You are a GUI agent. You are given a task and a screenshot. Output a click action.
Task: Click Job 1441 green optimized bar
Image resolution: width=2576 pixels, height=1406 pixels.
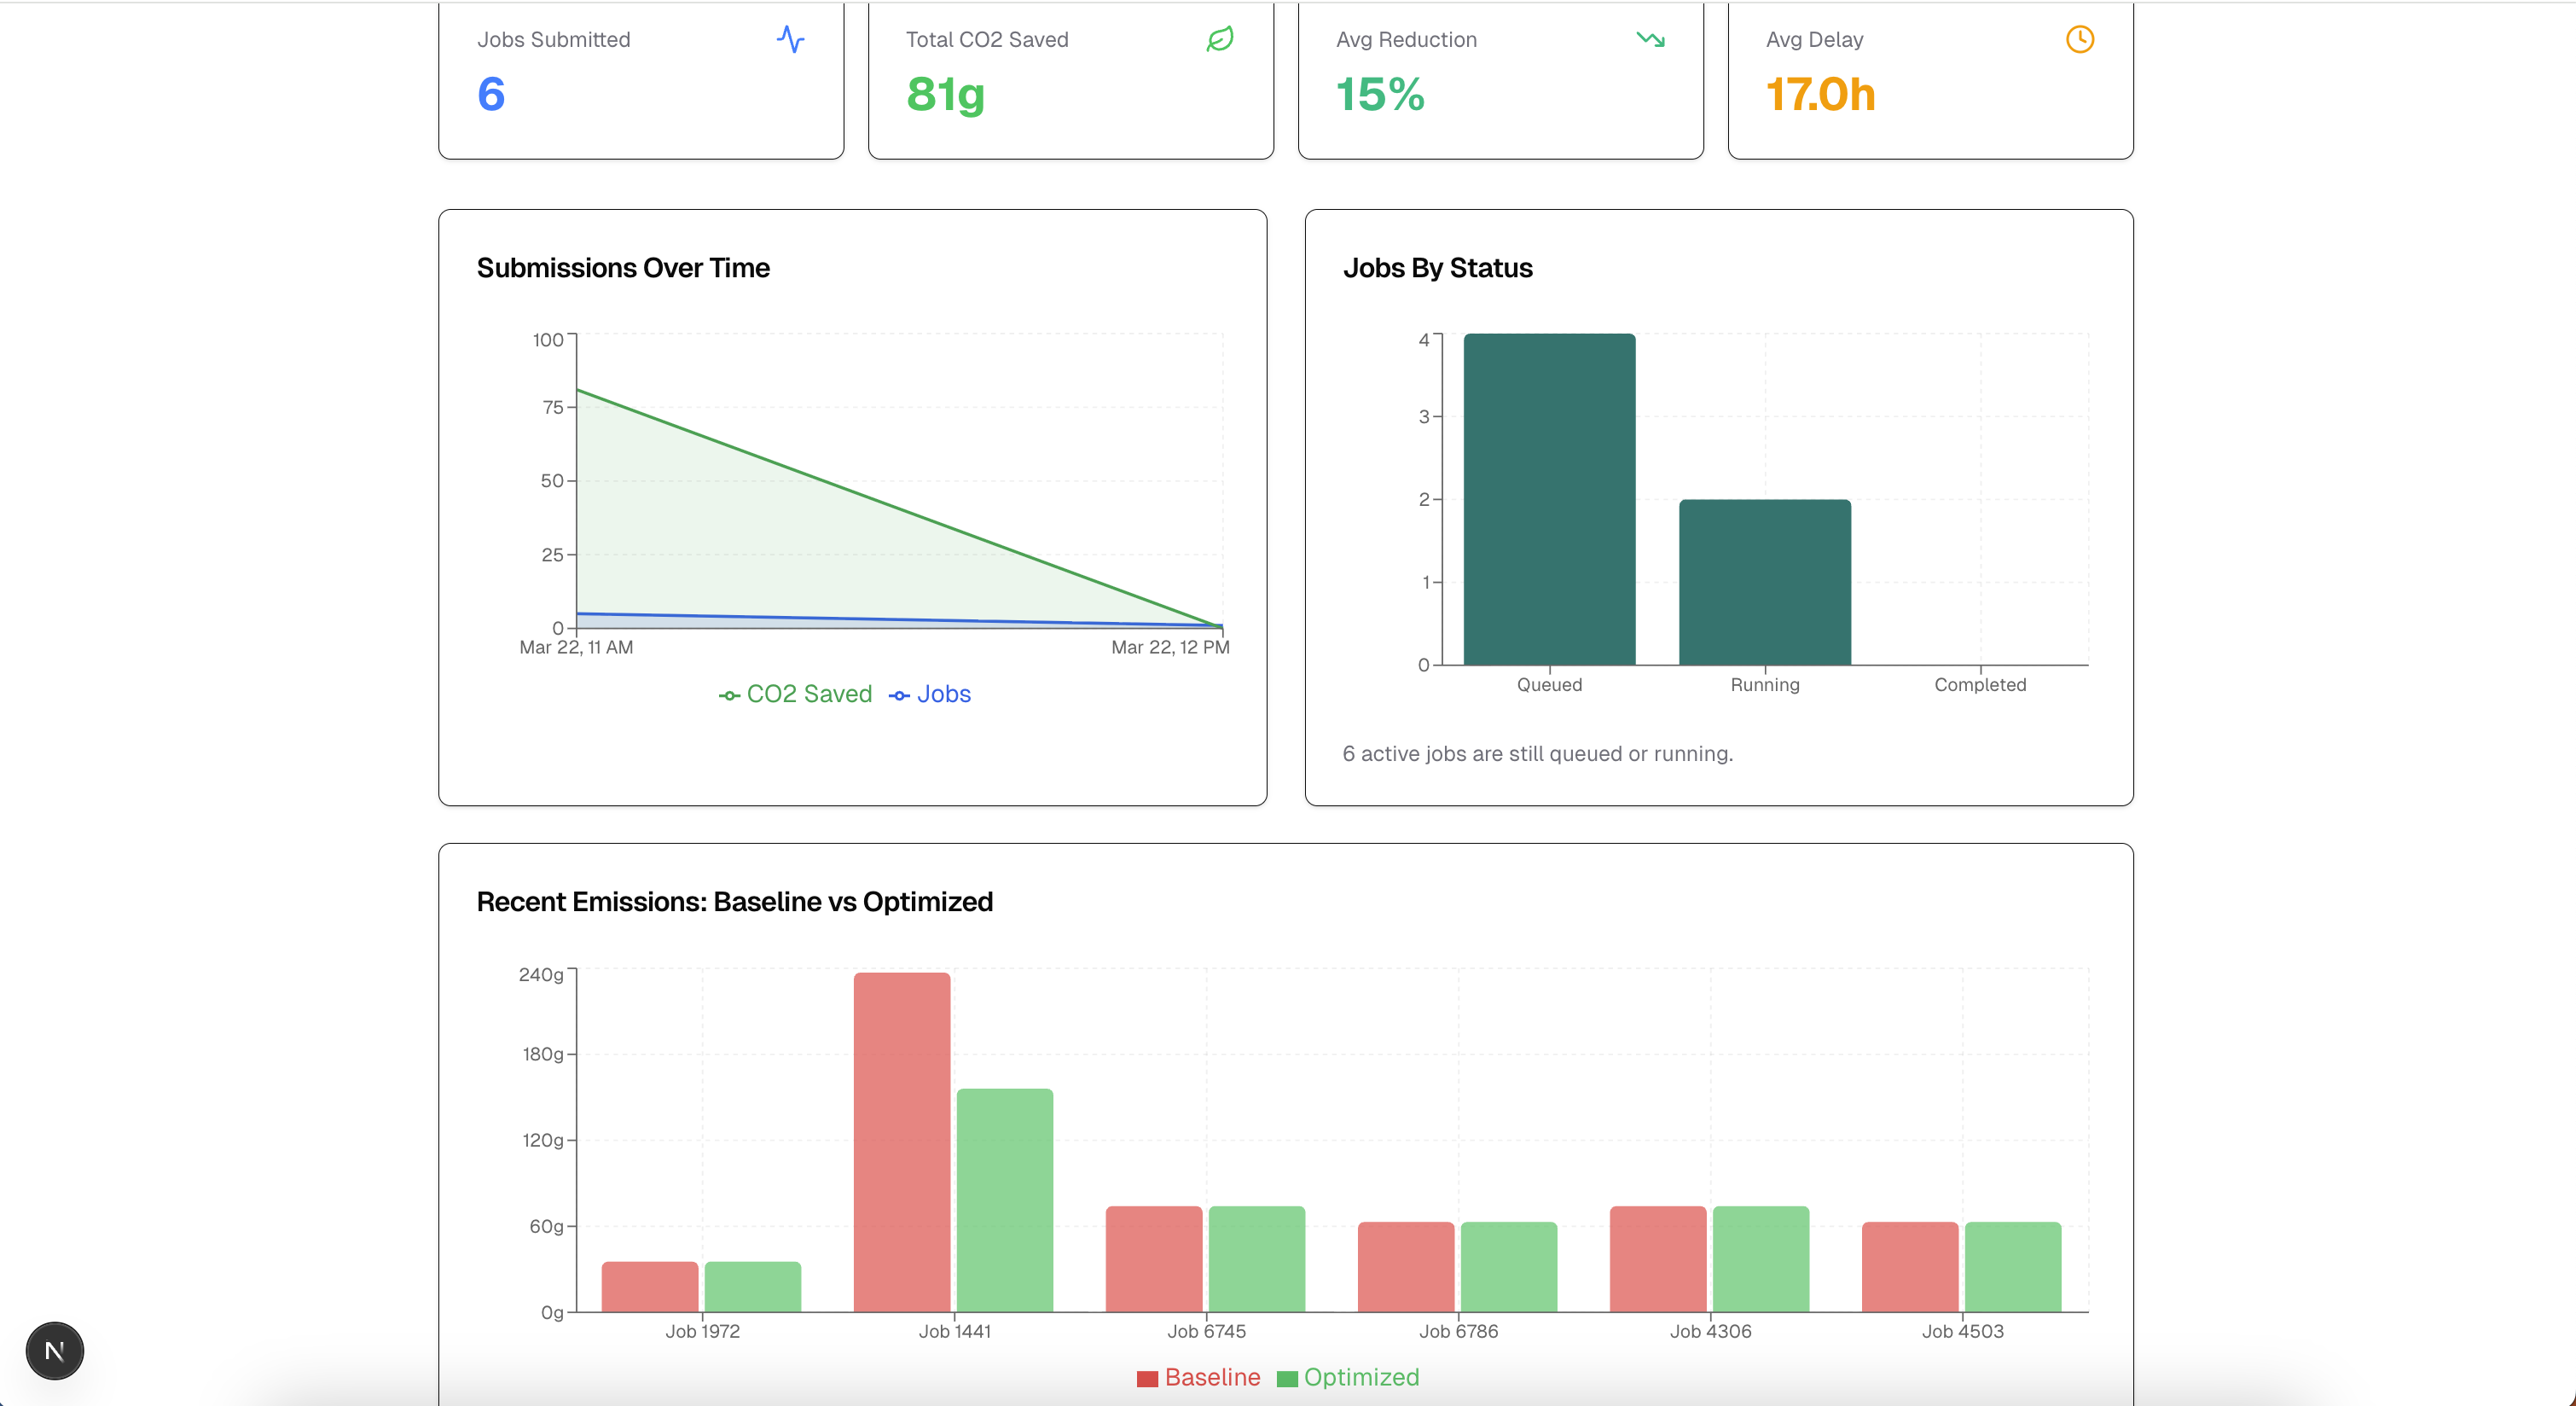(1004, 1200)
